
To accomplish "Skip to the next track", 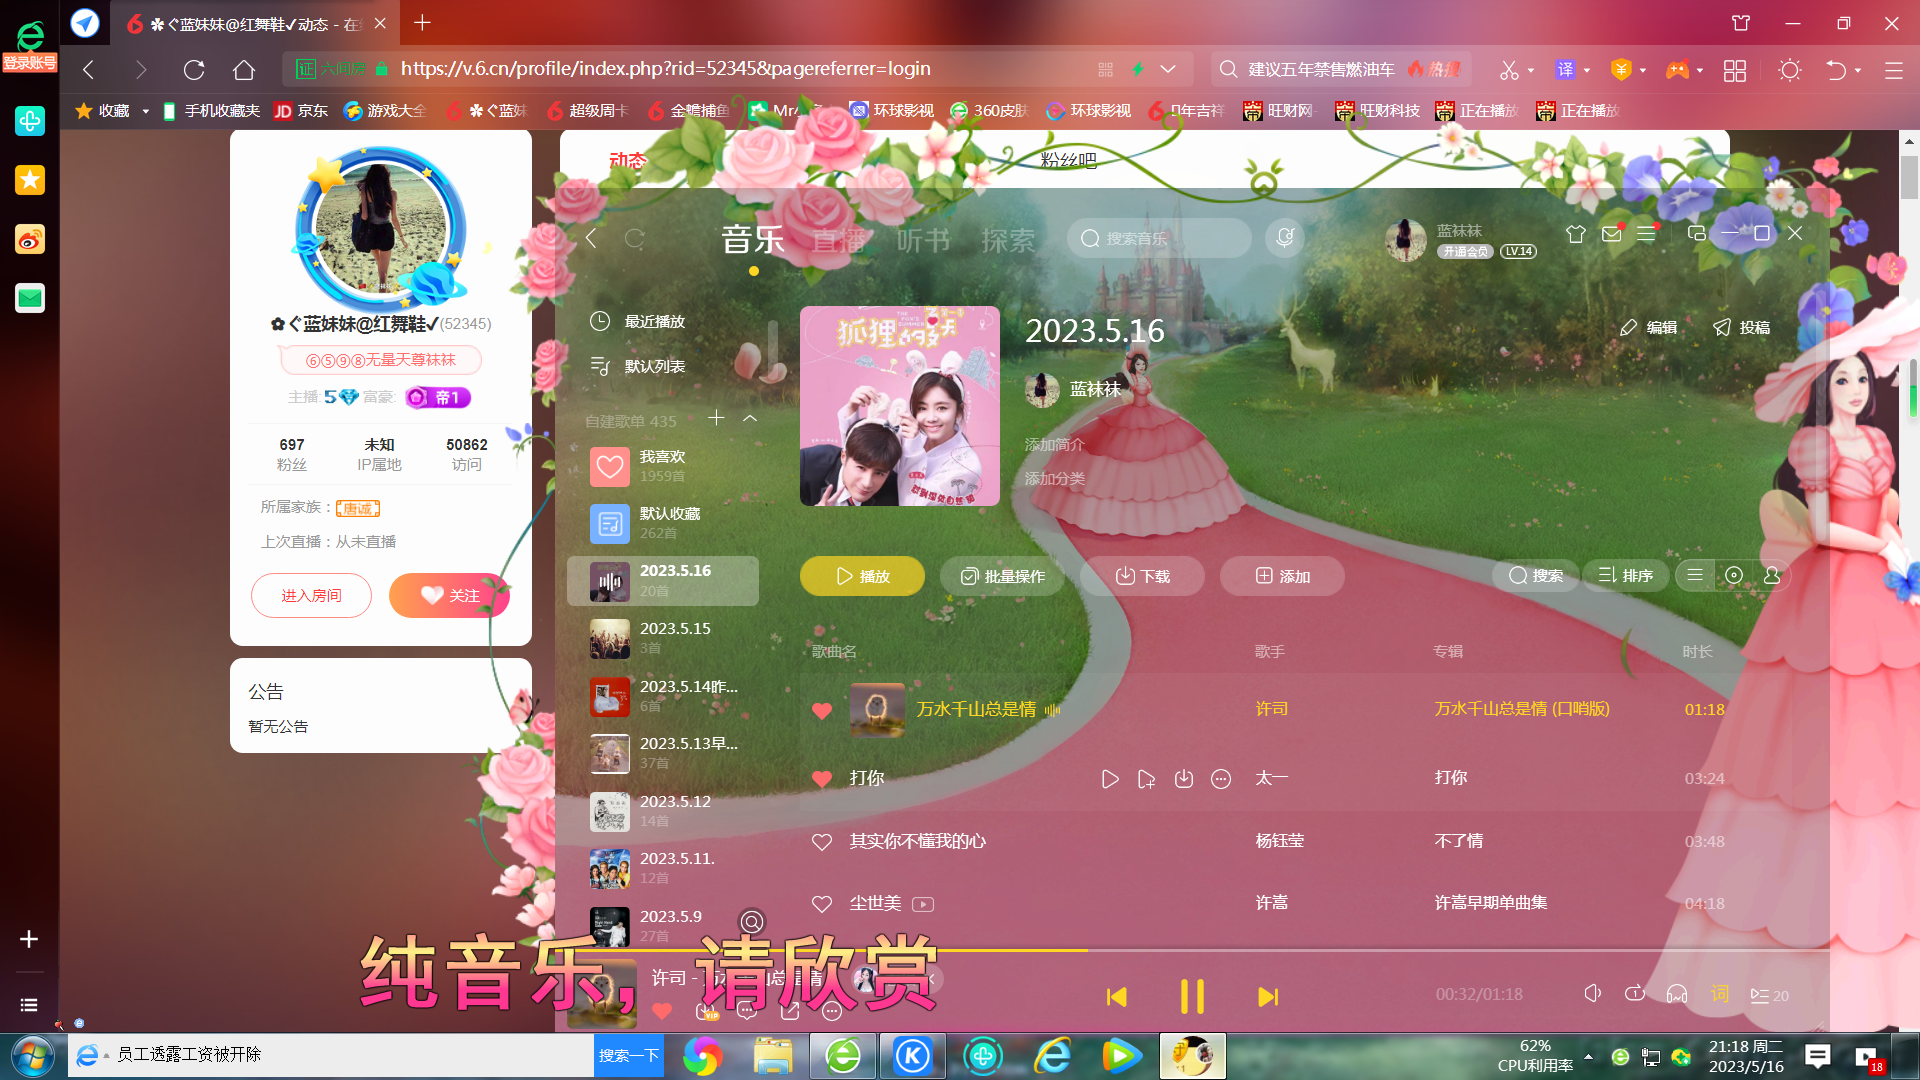I will tap(1268, 997).
